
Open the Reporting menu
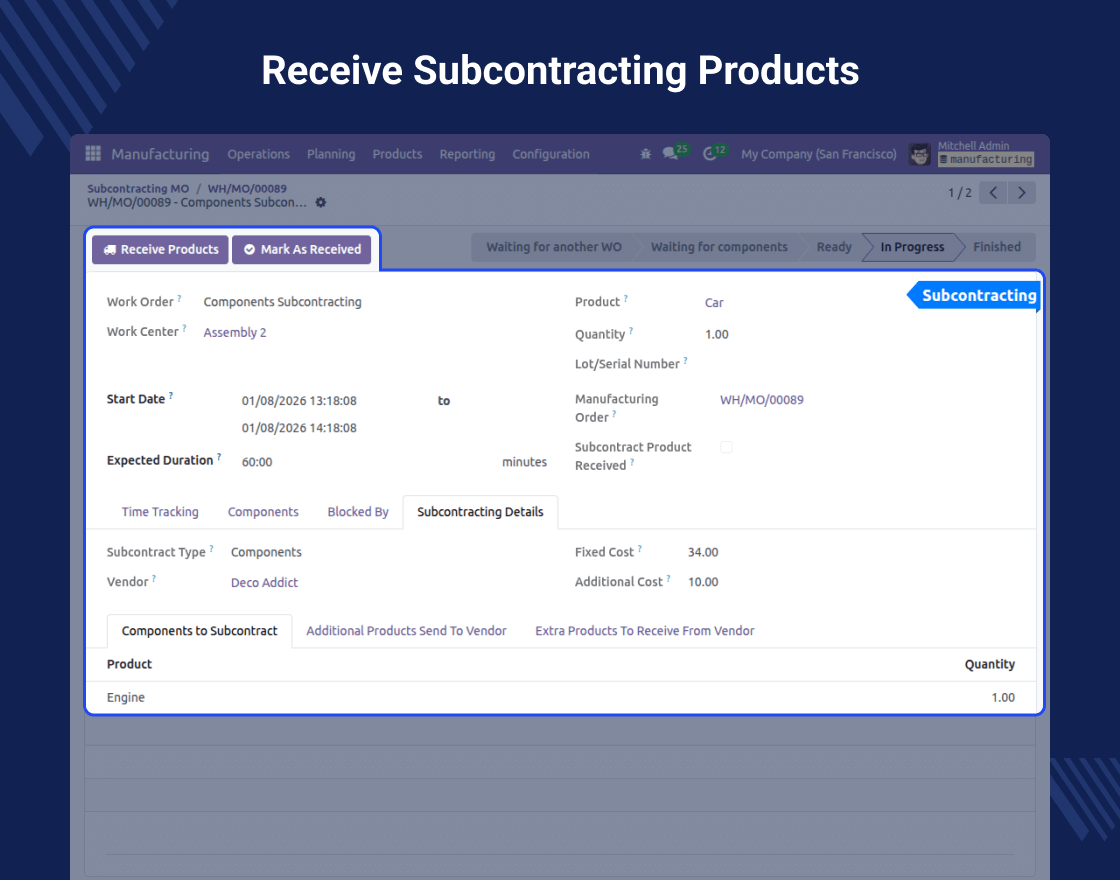point(467,154)
